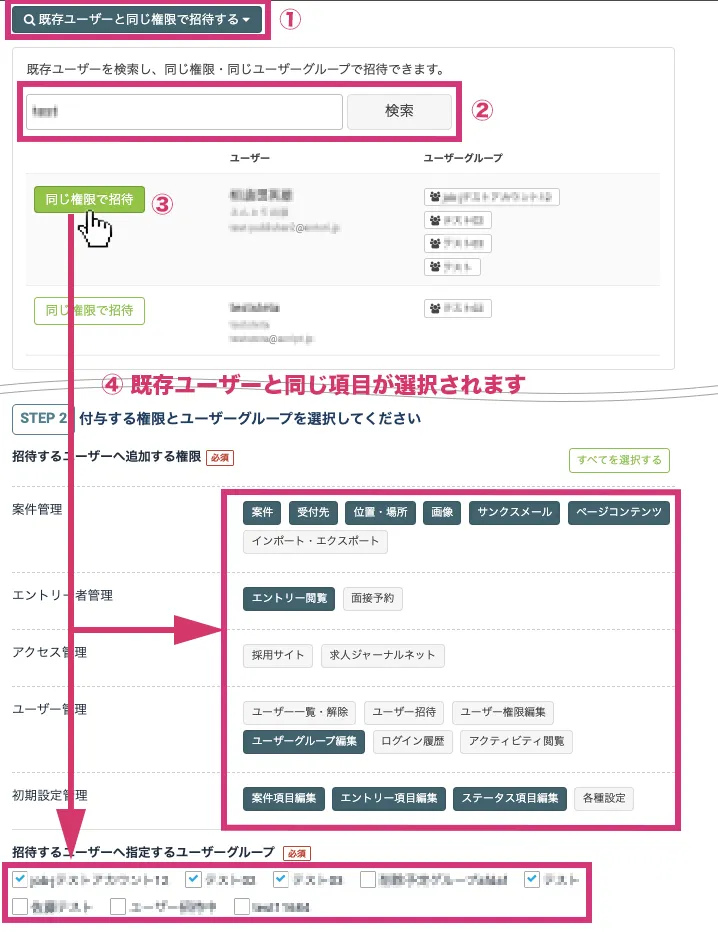Enable the 面接予約 permission
This screenshot has width=718, height=932.
(372, 598)
